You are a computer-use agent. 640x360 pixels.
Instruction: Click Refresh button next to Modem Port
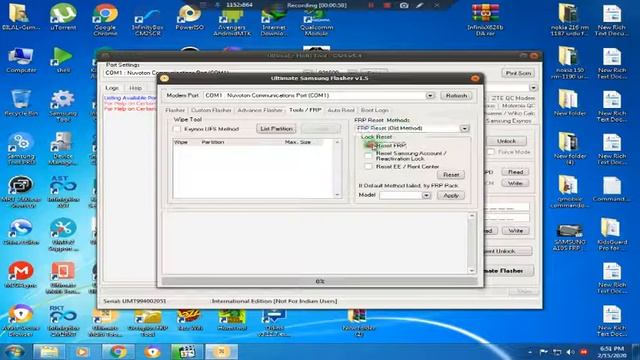(456, 96)
